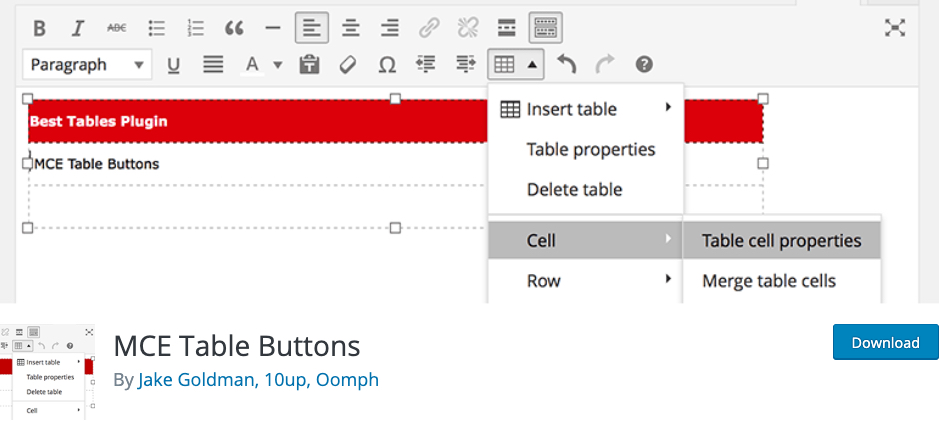Screen dimensions: 939x430
Task: Insert Read More tag
Action: (507, 28)
